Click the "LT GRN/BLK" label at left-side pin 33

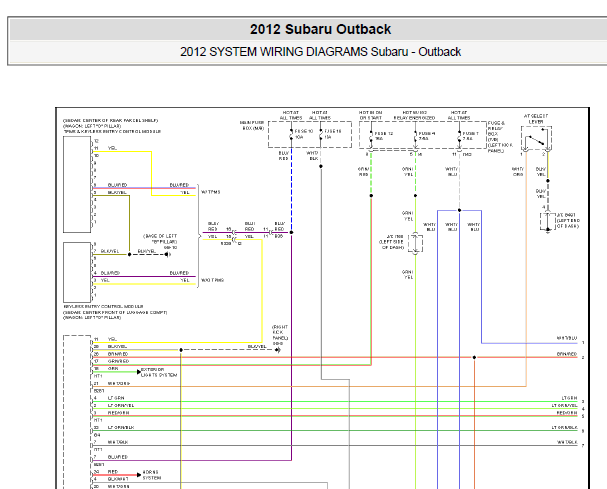(121, 427)
